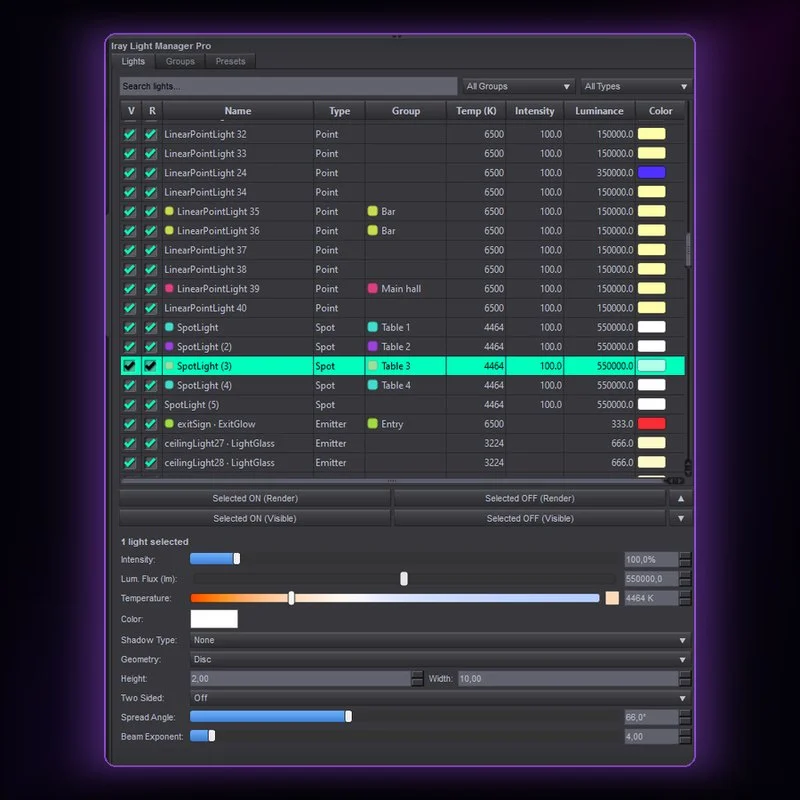800x800 pixels.
Task: Toggle visibility checkbox for SpotLight (5)
Action: [x=130, y=405]
